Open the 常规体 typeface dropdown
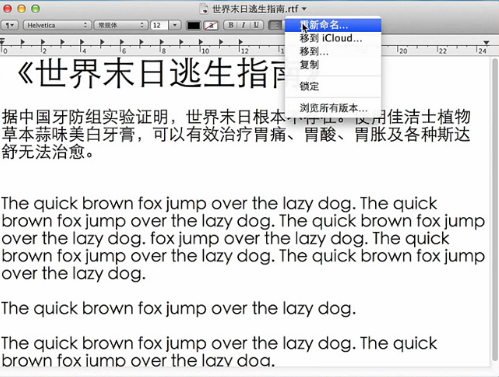Image resolution: width=499 pixels, height=377 pixels. [121, 25]
